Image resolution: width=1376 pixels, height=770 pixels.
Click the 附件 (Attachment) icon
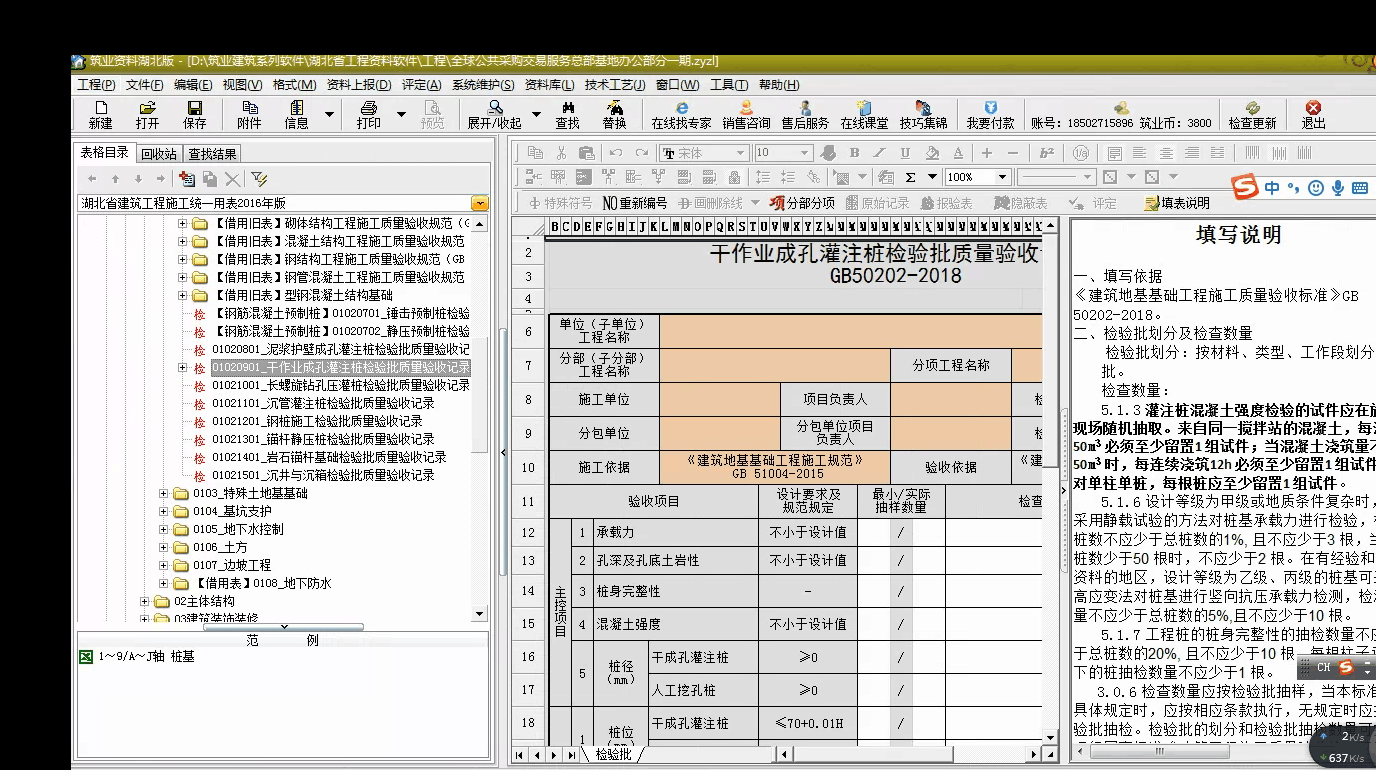[249, 114]
